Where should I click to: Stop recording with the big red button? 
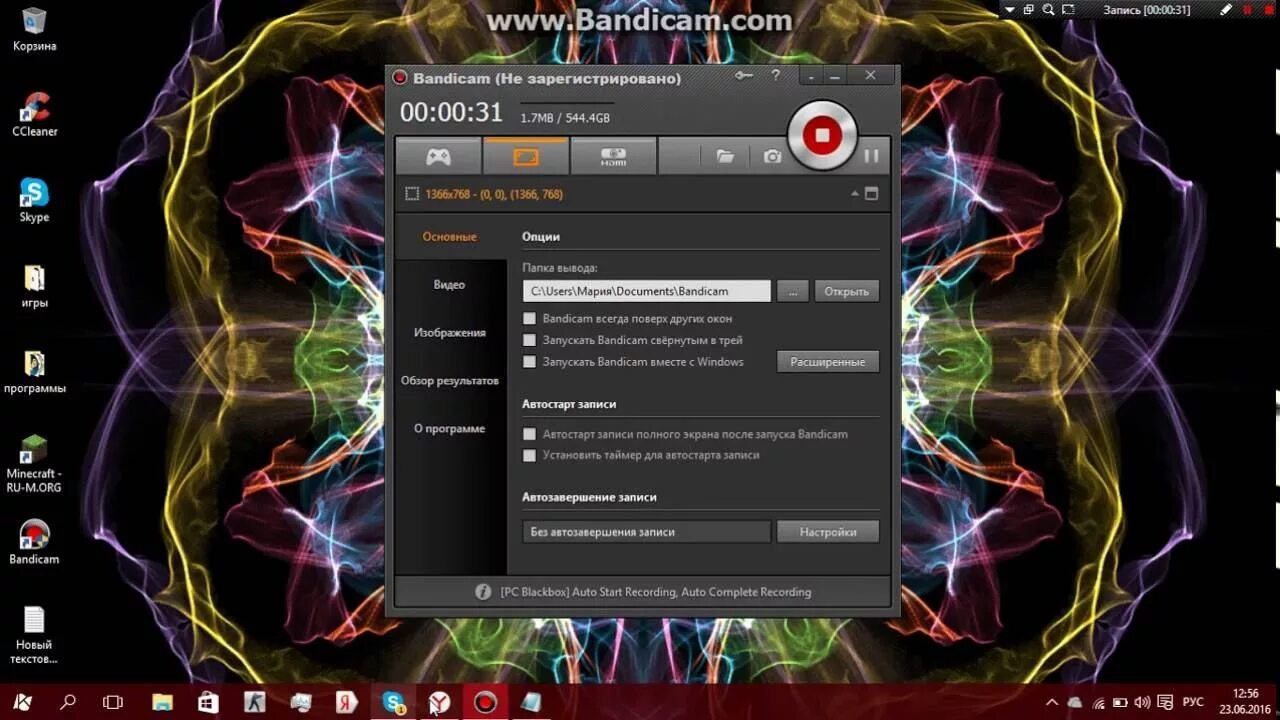pyautogui.click(x=822, y=134)
